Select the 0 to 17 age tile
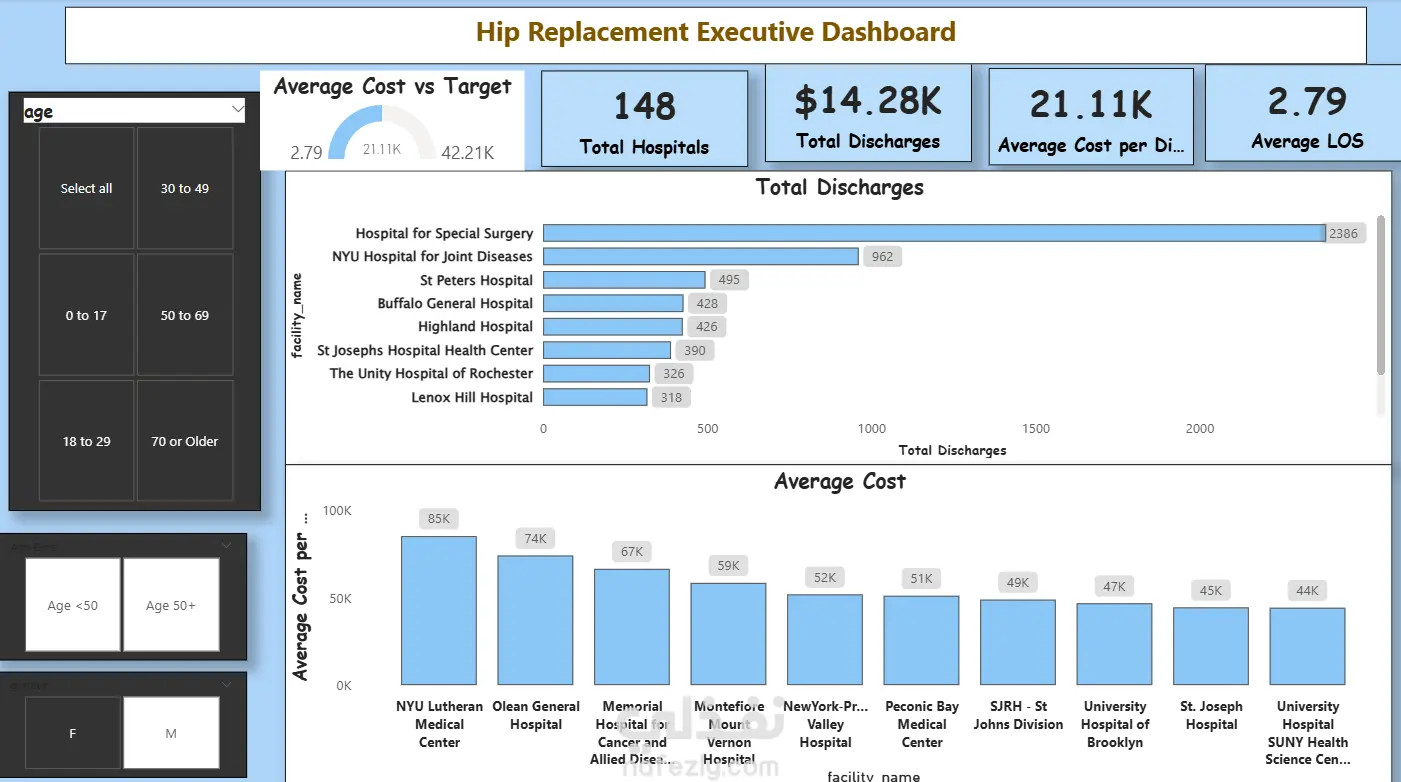 pyautogui.click(x=86, y=315)
